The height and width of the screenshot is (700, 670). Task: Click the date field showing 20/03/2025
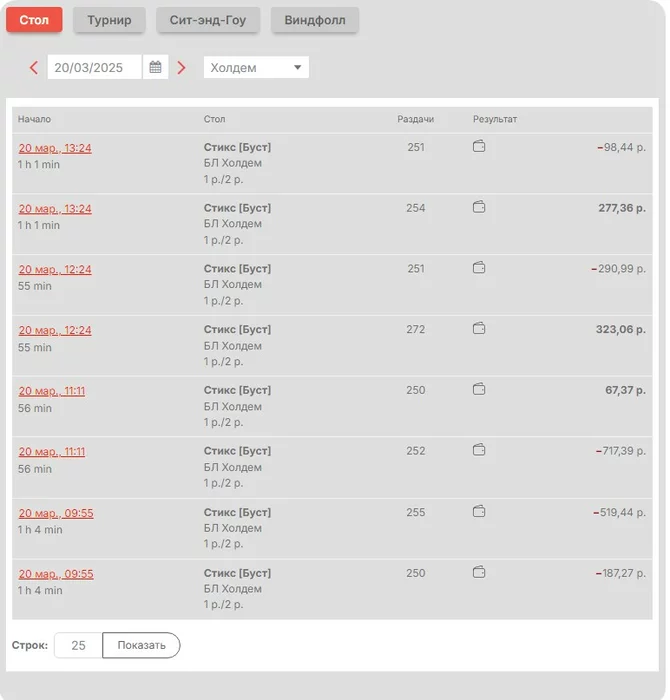pyautogui.click(x=94, y=68)
